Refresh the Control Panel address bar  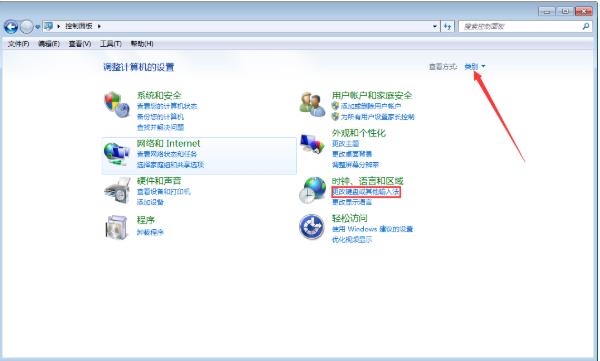tap(447, 26)
